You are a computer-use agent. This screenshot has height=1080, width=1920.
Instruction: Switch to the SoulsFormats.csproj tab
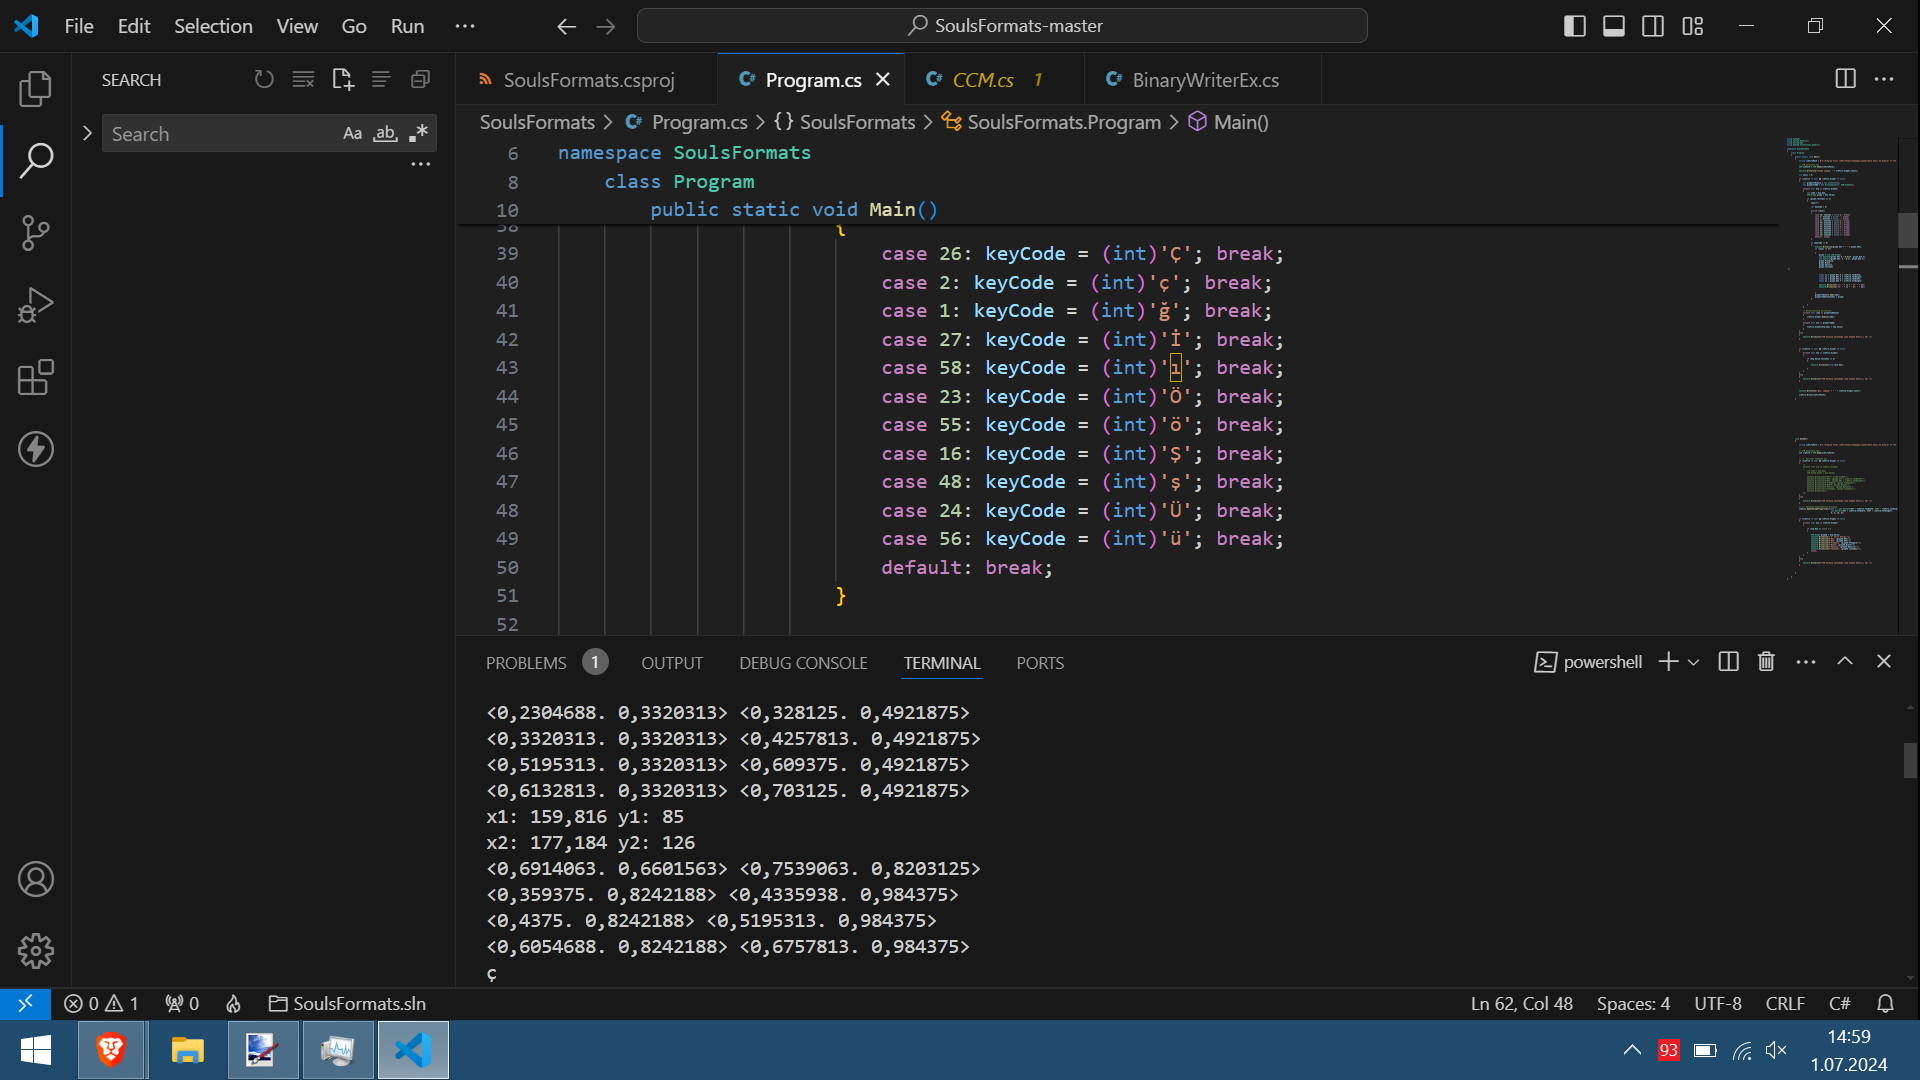pyautogui.click(x=588, y=80)
